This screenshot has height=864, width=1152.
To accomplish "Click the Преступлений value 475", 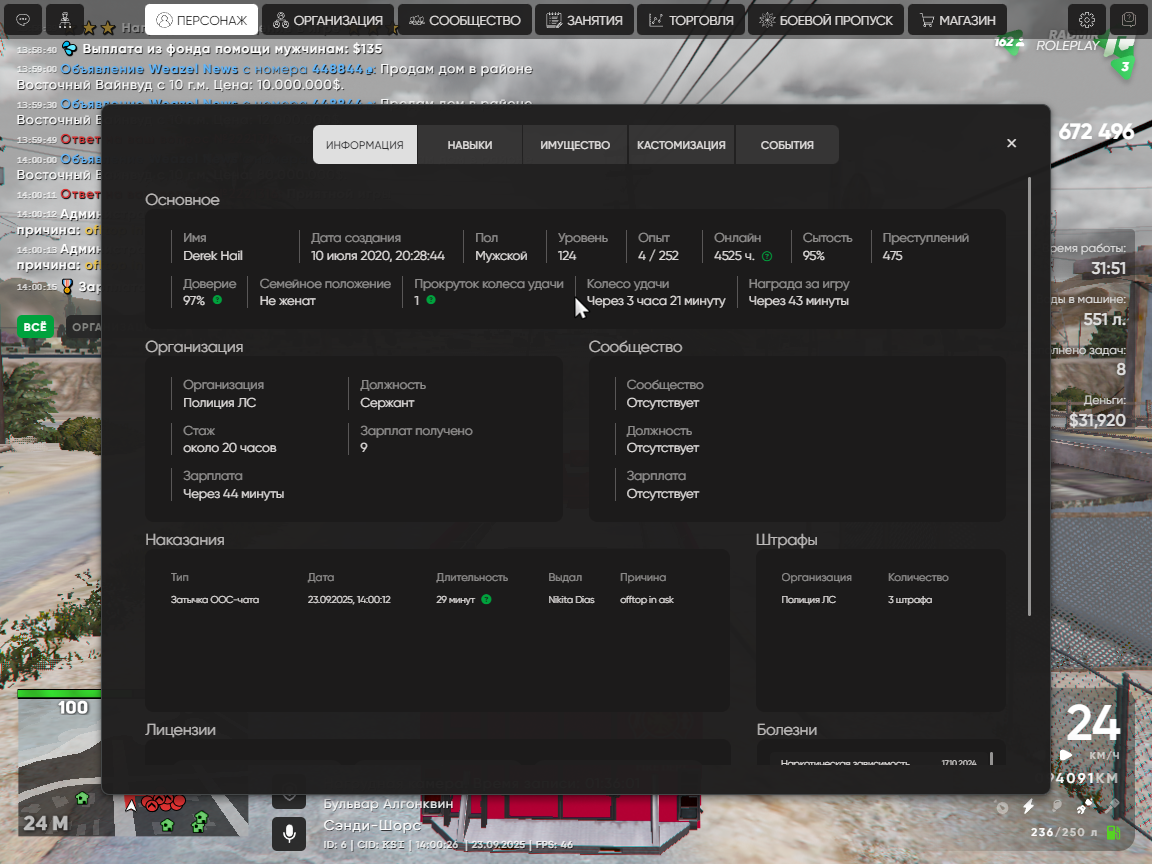I will (x=893, y=256).
